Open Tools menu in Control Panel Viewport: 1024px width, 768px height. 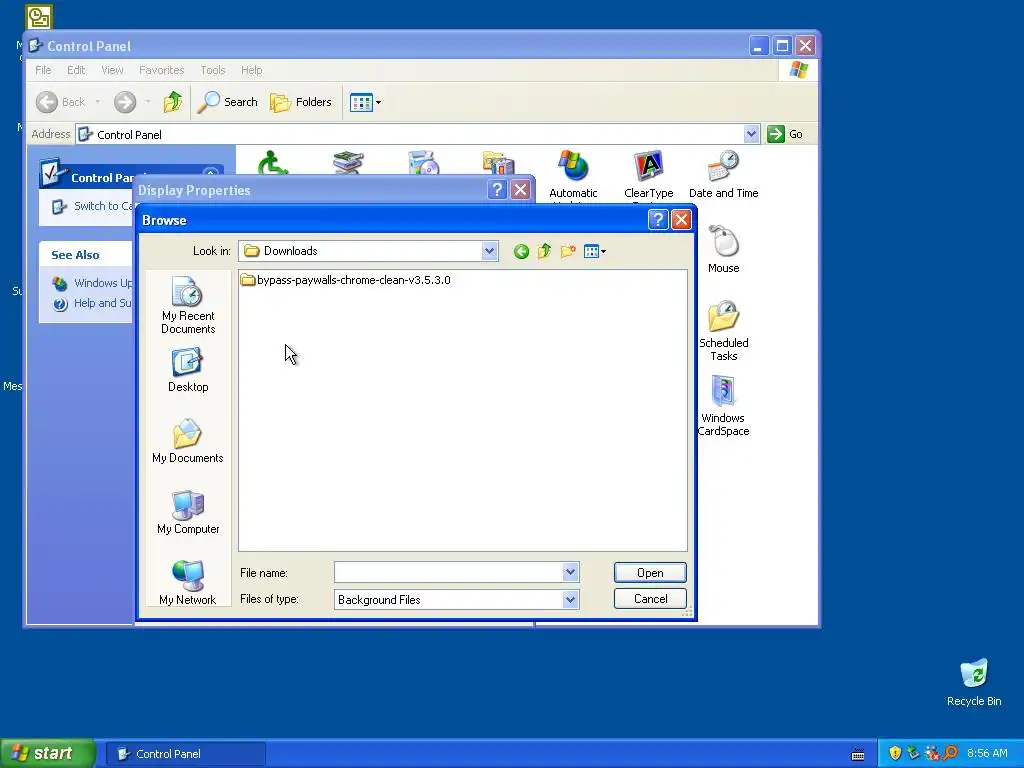tap(213, 70)
